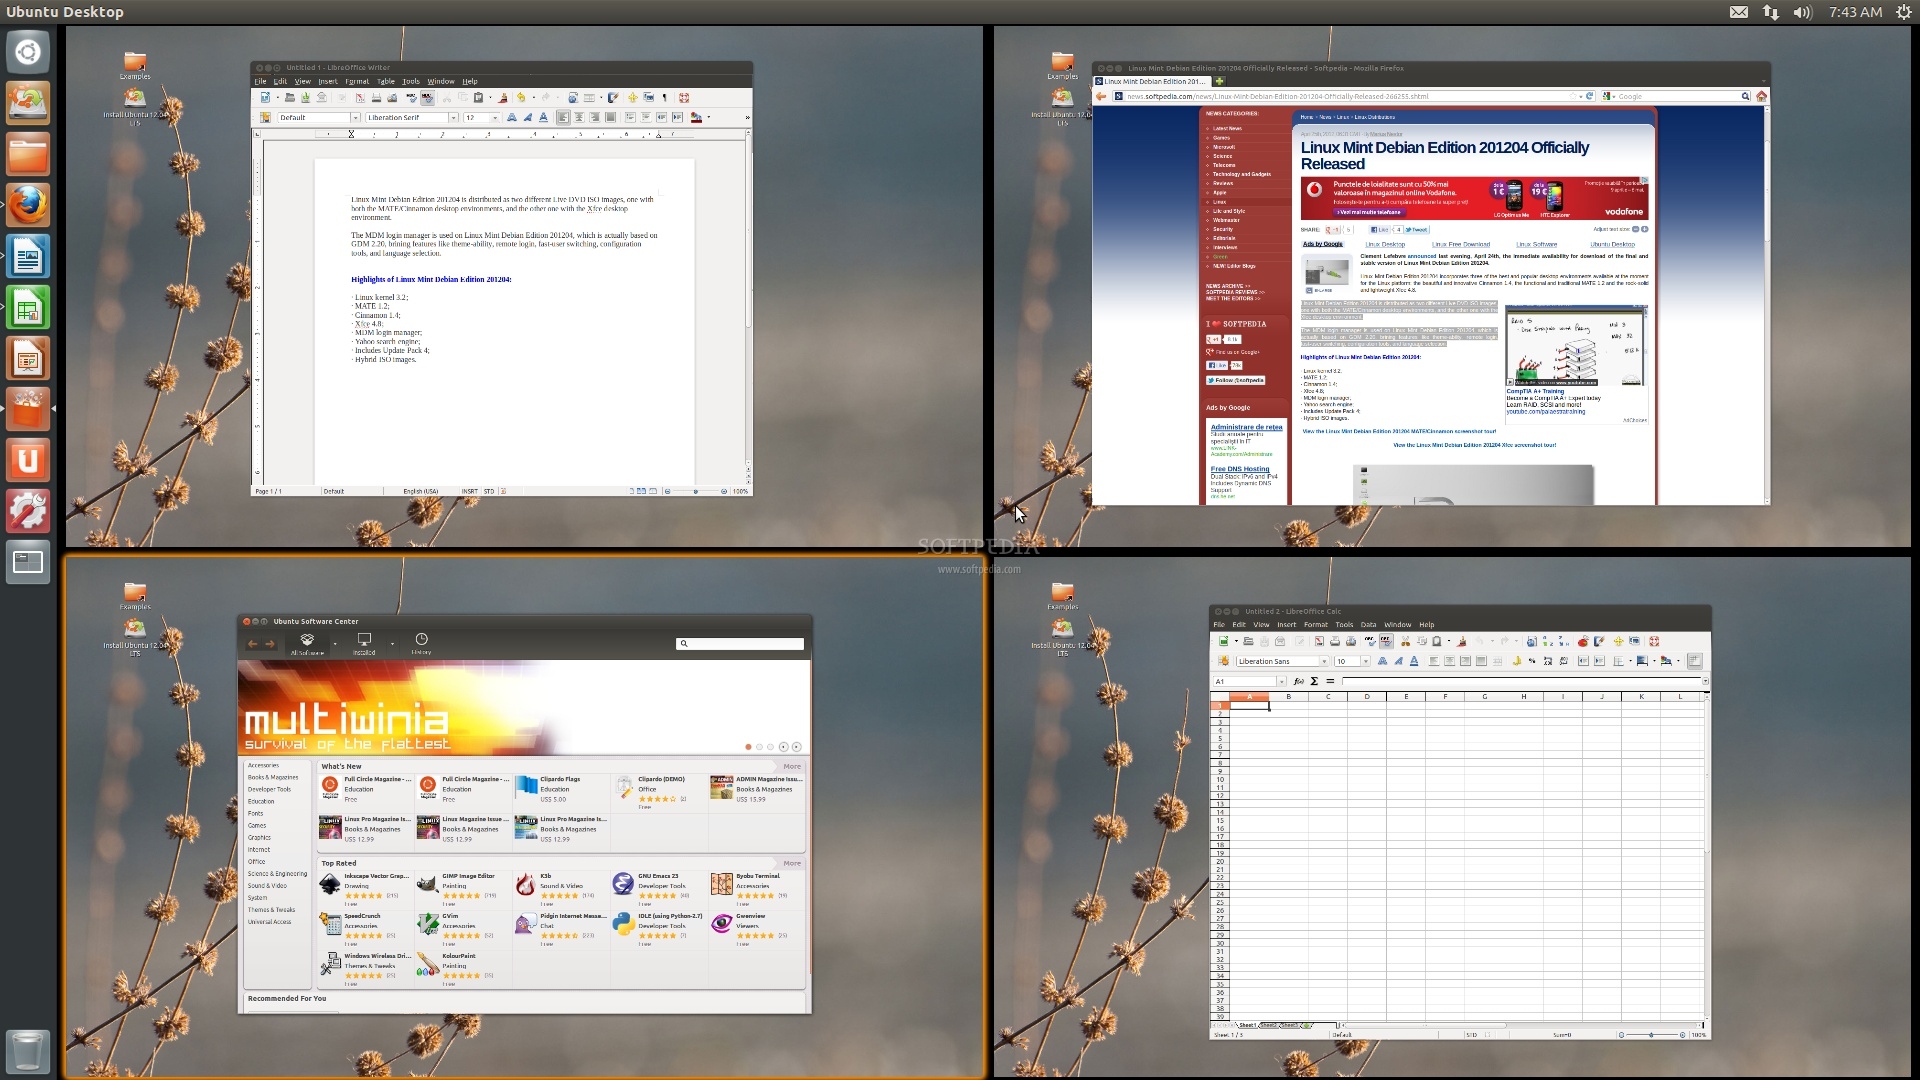Image resolution: width=1920 pixels, height=1080 pixels.
Task: Select Sheet1 tab in Calc
Action: (1248, 1025)
